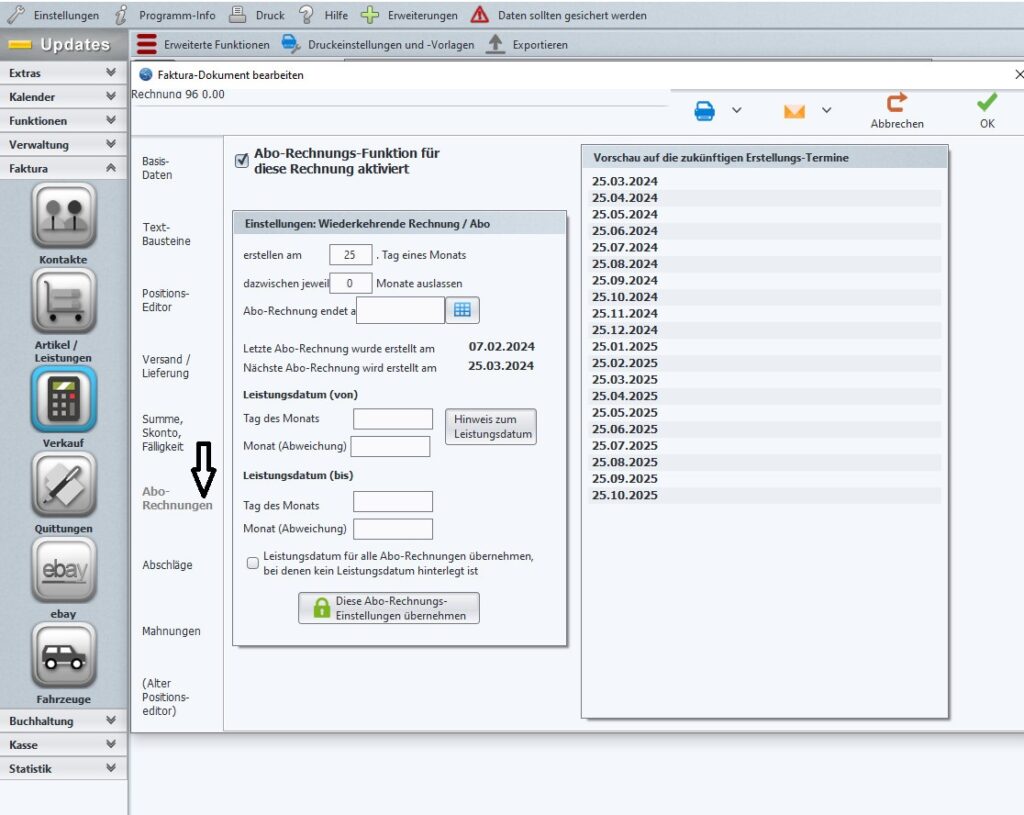Expand the Kalender sidebar section
1024x815 pixels.
tap(63, 97)
